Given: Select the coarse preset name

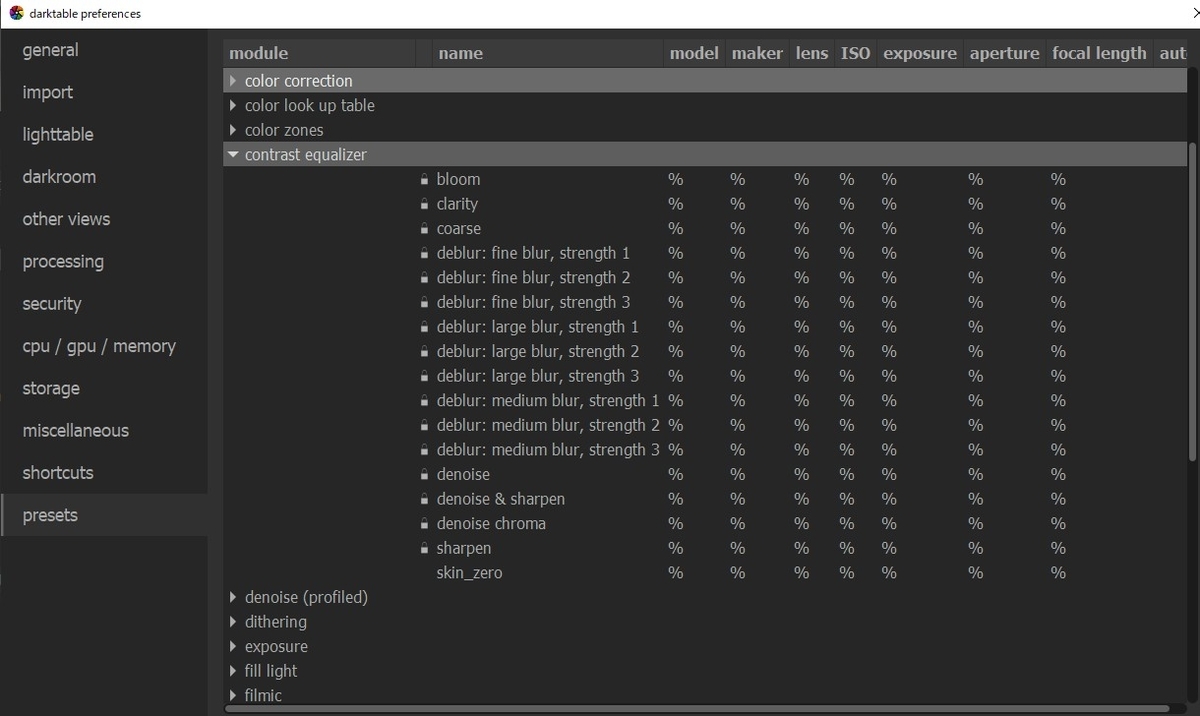Looking at the screenshot, I should 459,229.
